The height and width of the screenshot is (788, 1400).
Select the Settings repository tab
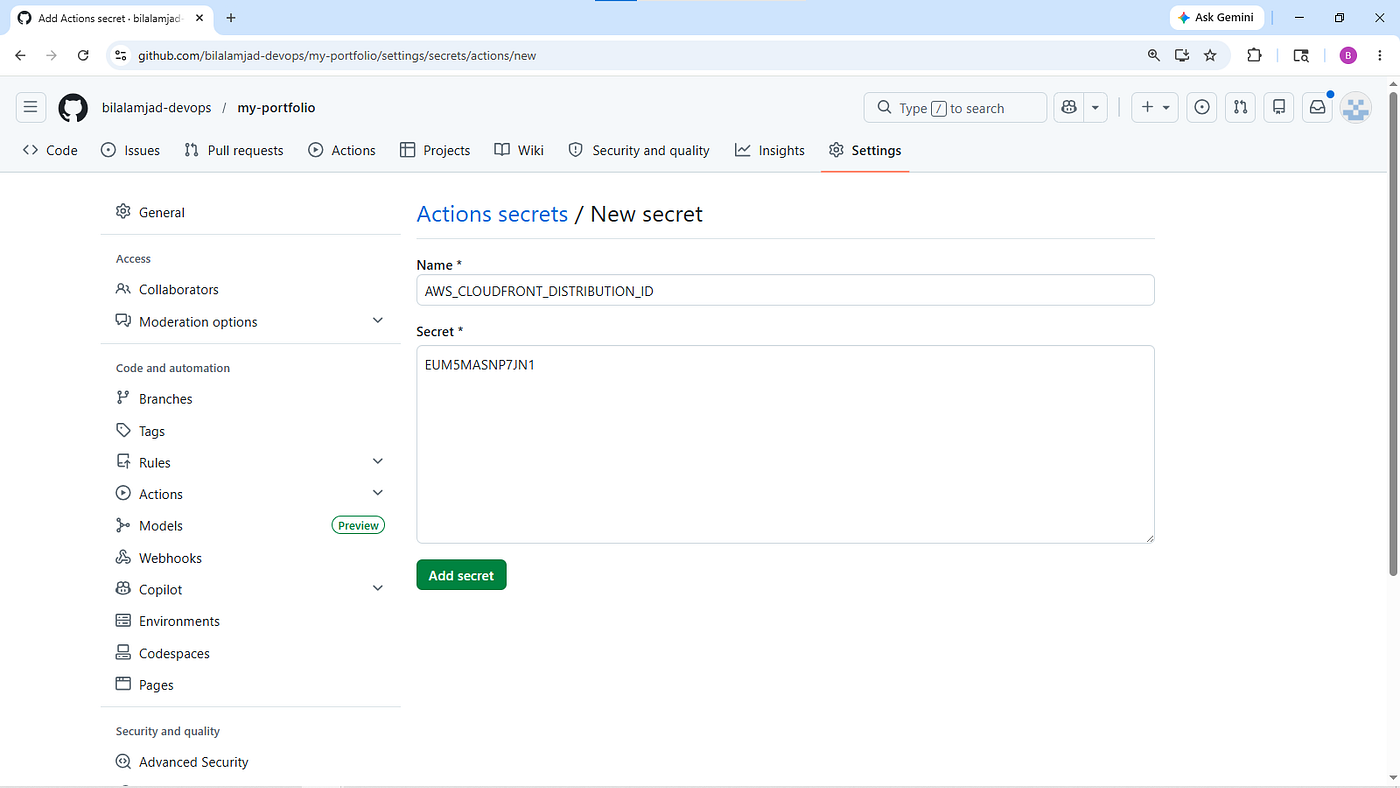pos(865,150)
